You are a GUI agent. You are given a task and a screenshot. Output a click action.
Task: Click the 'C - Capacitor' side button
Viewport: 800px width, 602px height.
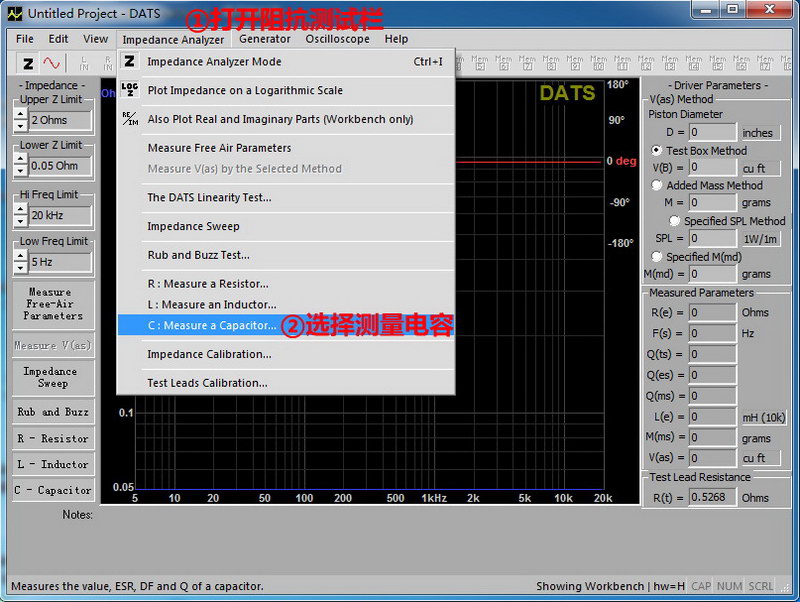pos(53,491)
